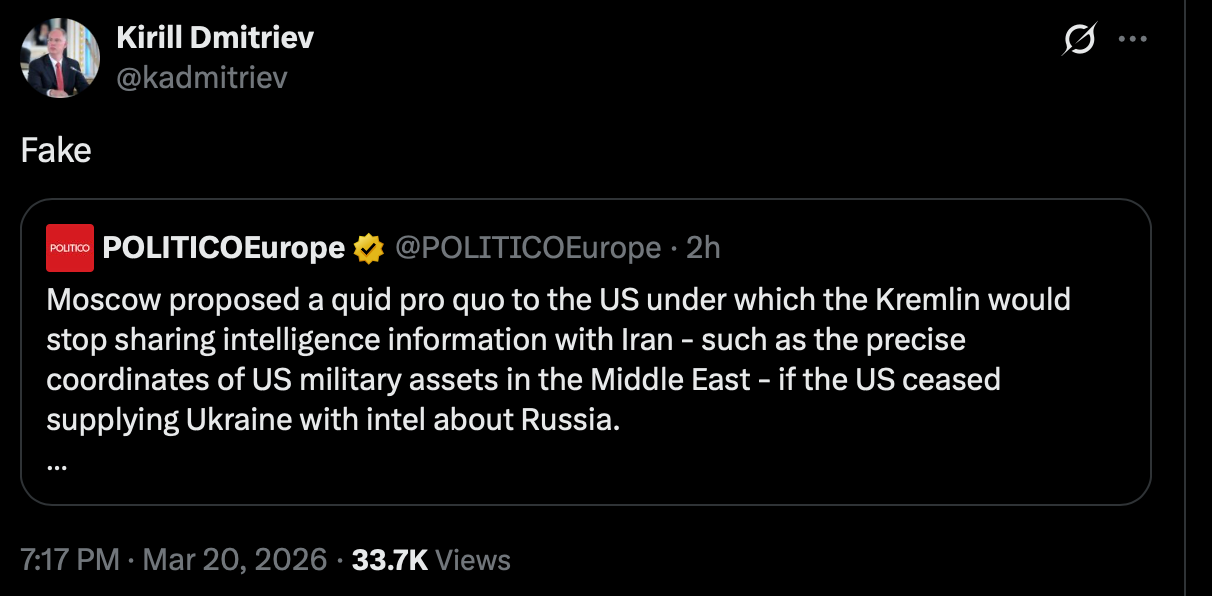The width and height of the screenshot is (1212, 596).
Task: Click the Views label
Action: pos(473,560)
